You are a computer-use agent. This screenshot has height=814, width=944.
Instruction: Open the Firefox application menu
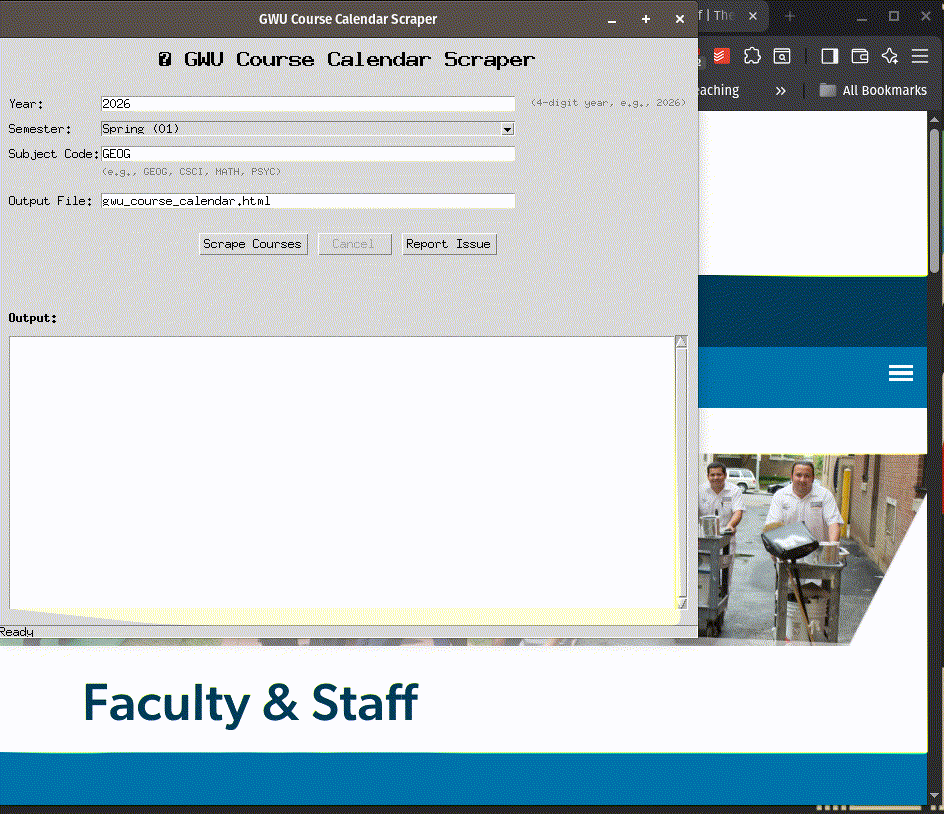click(x=919, y=55)
